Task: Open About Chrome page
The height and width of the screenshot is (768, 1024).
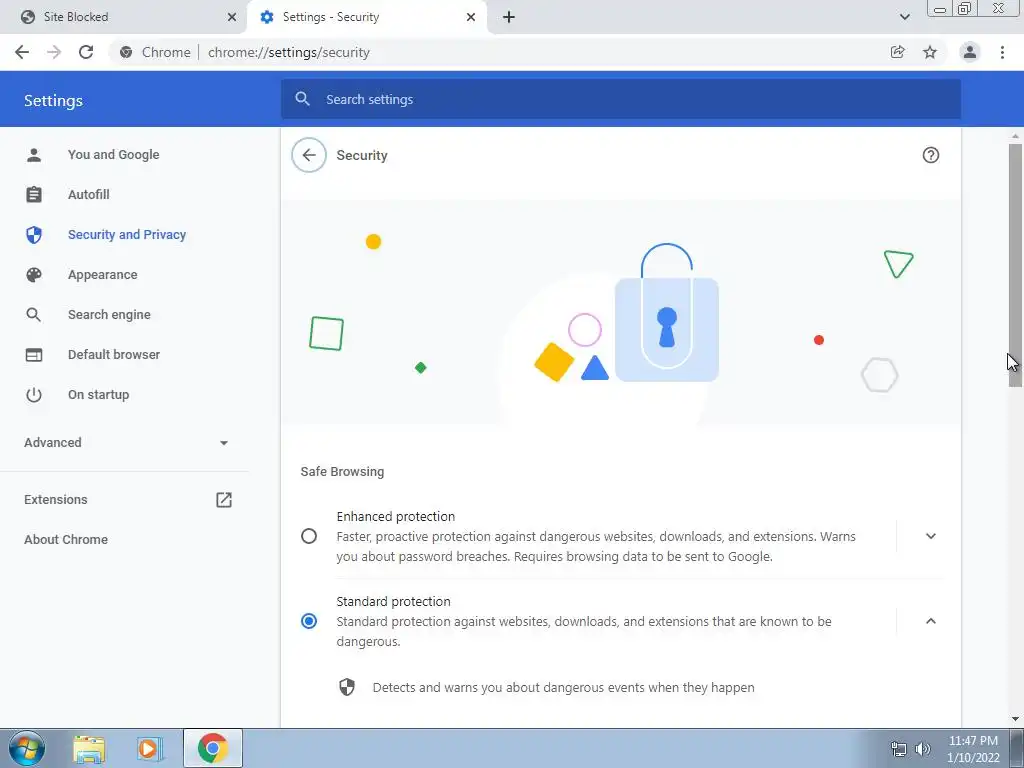Action: (x=66, y=539)
